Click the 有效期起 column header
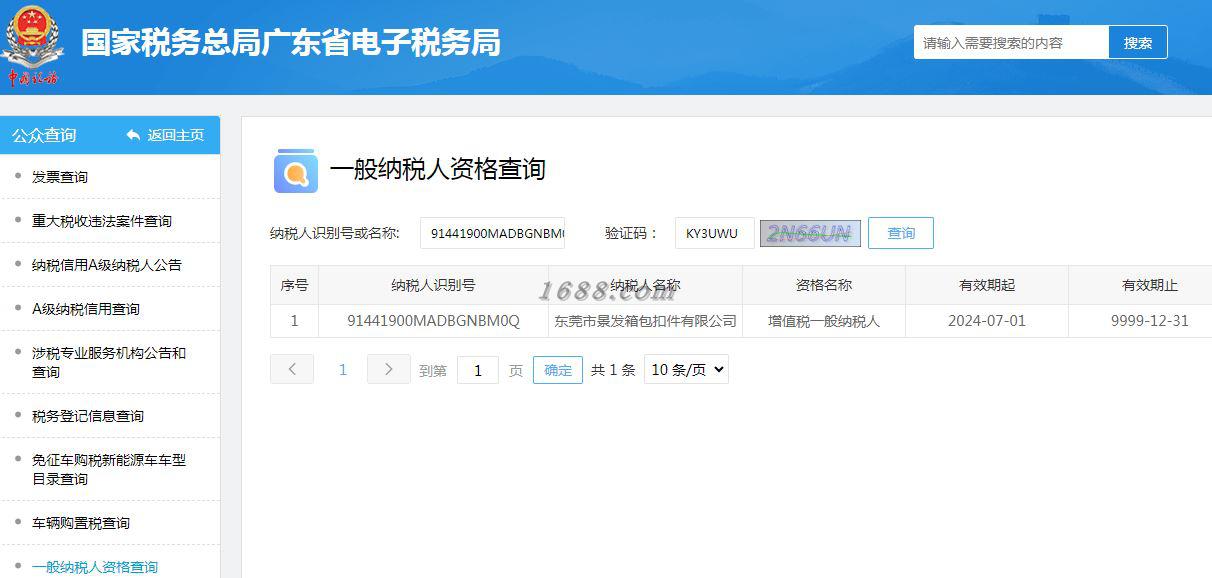Viewport: 1212px width, 578px height. point(987,285)
